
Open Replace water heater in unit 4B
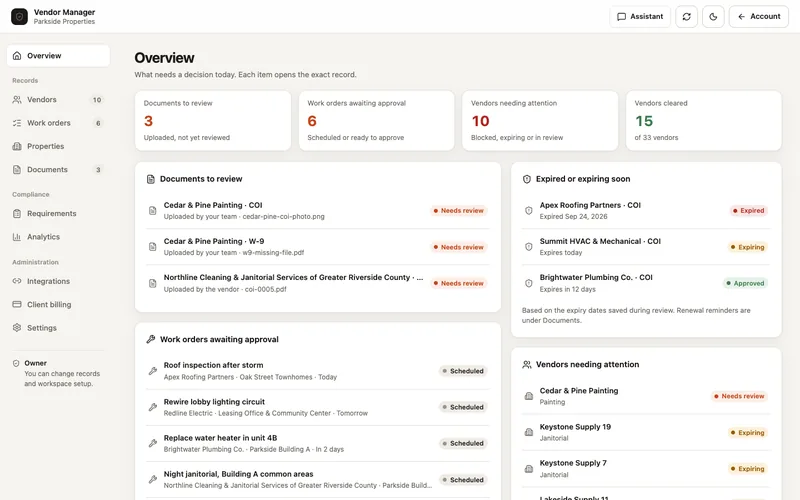pyautogui.click(x=317, y=443)
